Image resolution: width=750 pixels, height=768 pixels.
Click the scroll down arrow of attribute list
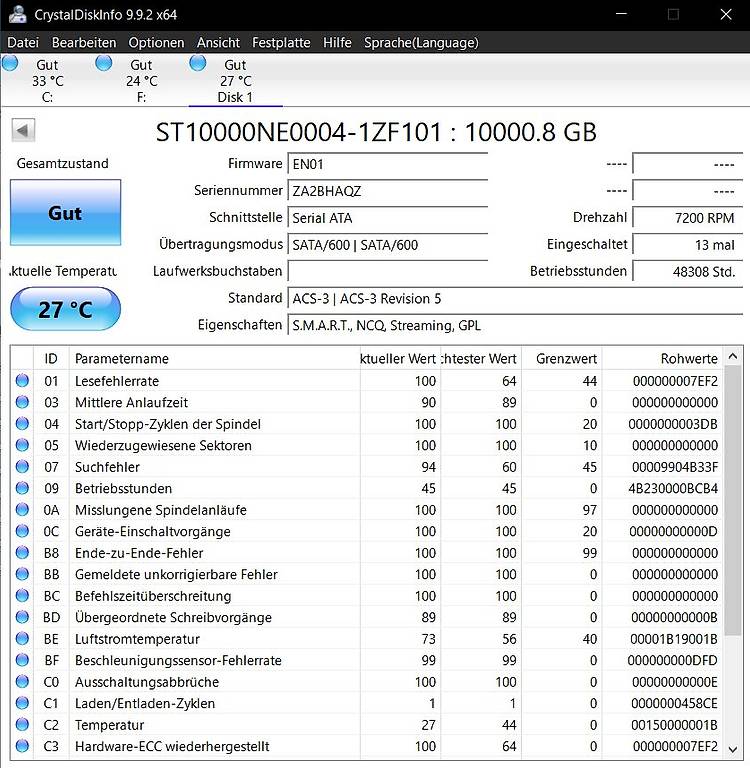pyautogui.click(x=733, y=749)
